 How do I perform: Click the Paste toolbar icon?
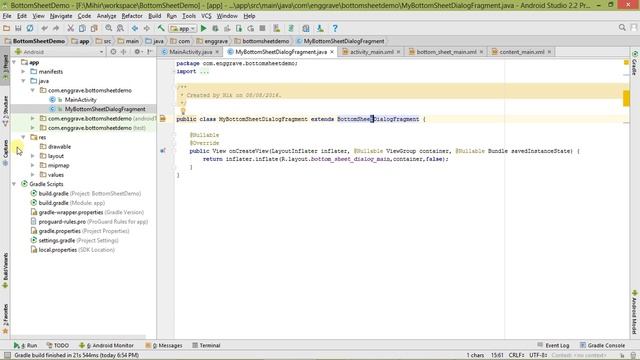94,28
